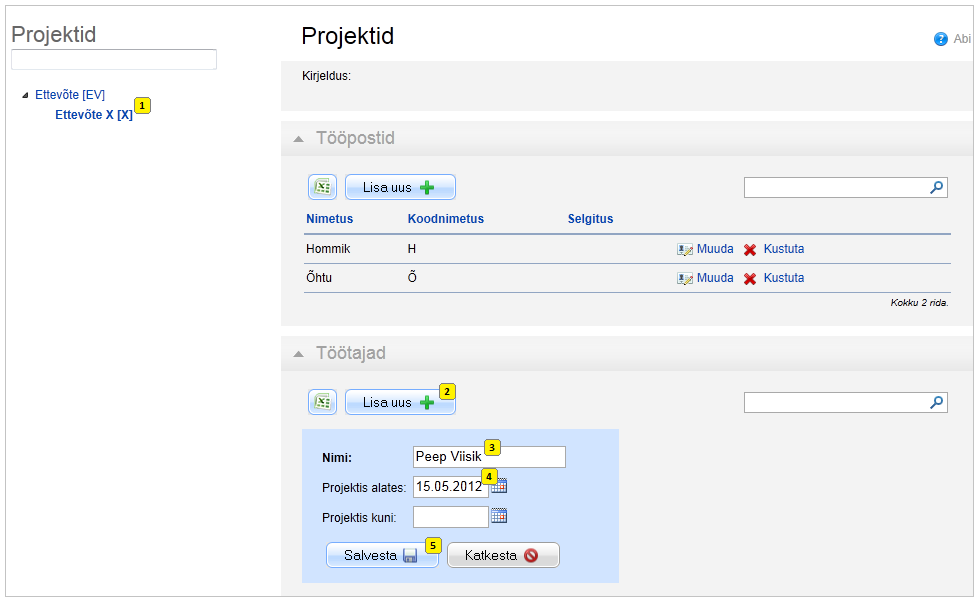Viewport: 976px width, 601px height.
Task: Sort table by Nimetus column
Action: tap(329, 219)
